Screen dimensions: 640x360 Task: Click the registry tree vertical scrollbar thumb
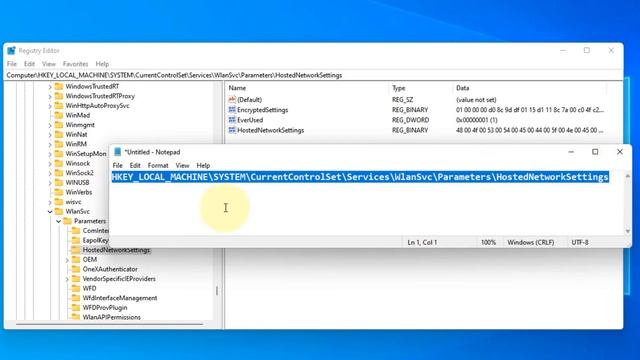pyautogui.click(x=217, y=291)
